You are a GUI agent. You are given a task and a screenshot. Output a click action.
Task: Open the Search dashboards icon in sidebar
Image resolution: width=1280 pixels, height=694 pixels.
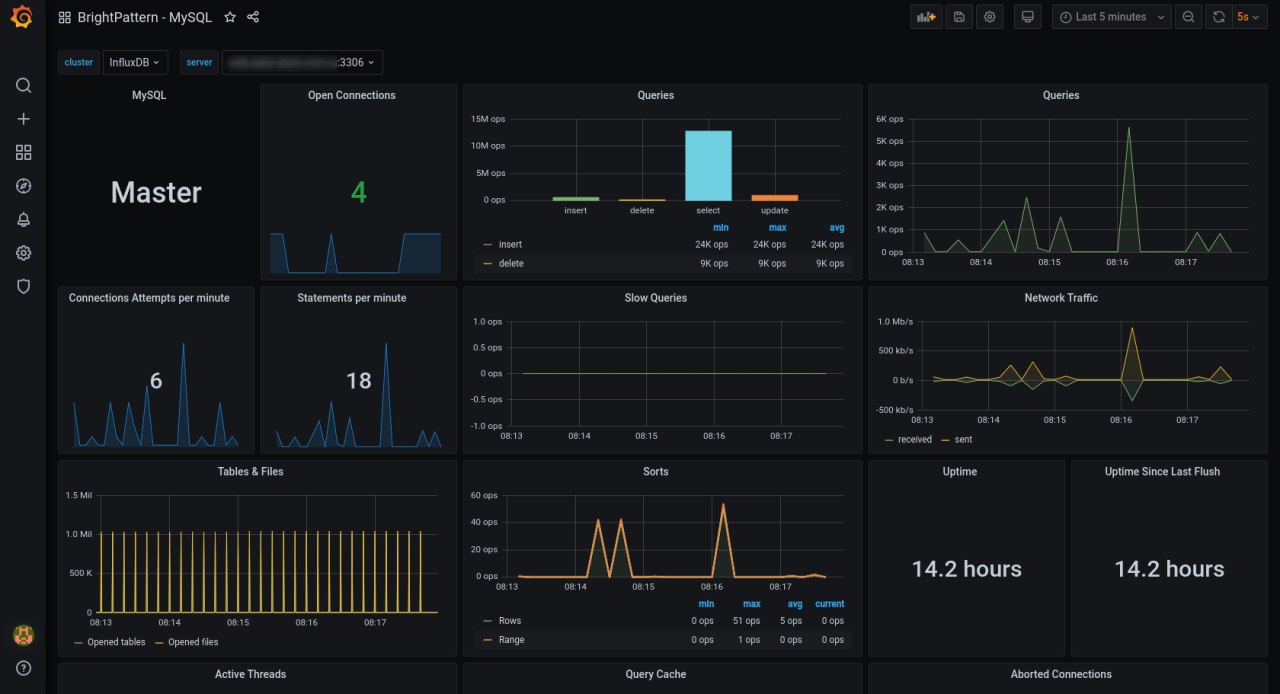[23, 85]
